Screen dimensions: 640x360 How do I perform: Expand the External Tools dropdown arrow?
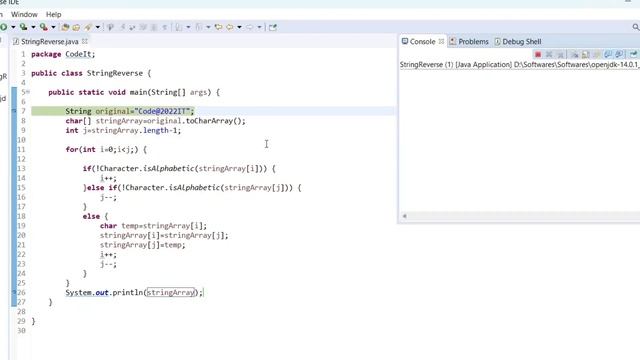coord(53,27)
